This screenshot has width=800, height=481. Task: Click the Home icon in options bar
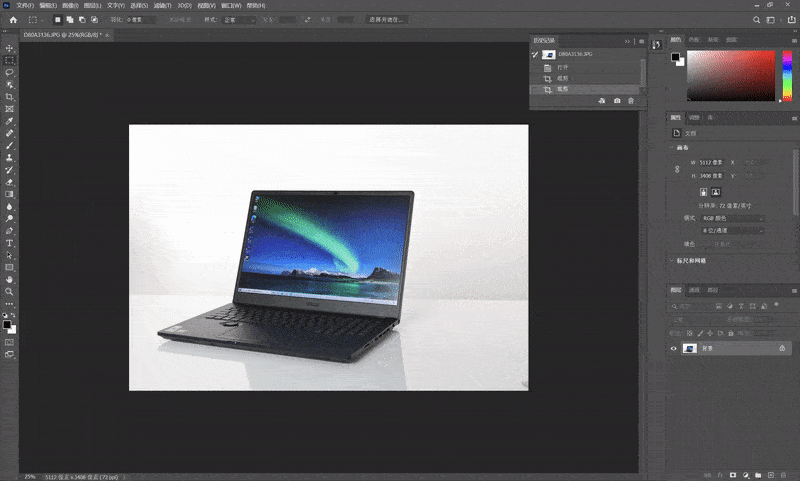[13, 19]
